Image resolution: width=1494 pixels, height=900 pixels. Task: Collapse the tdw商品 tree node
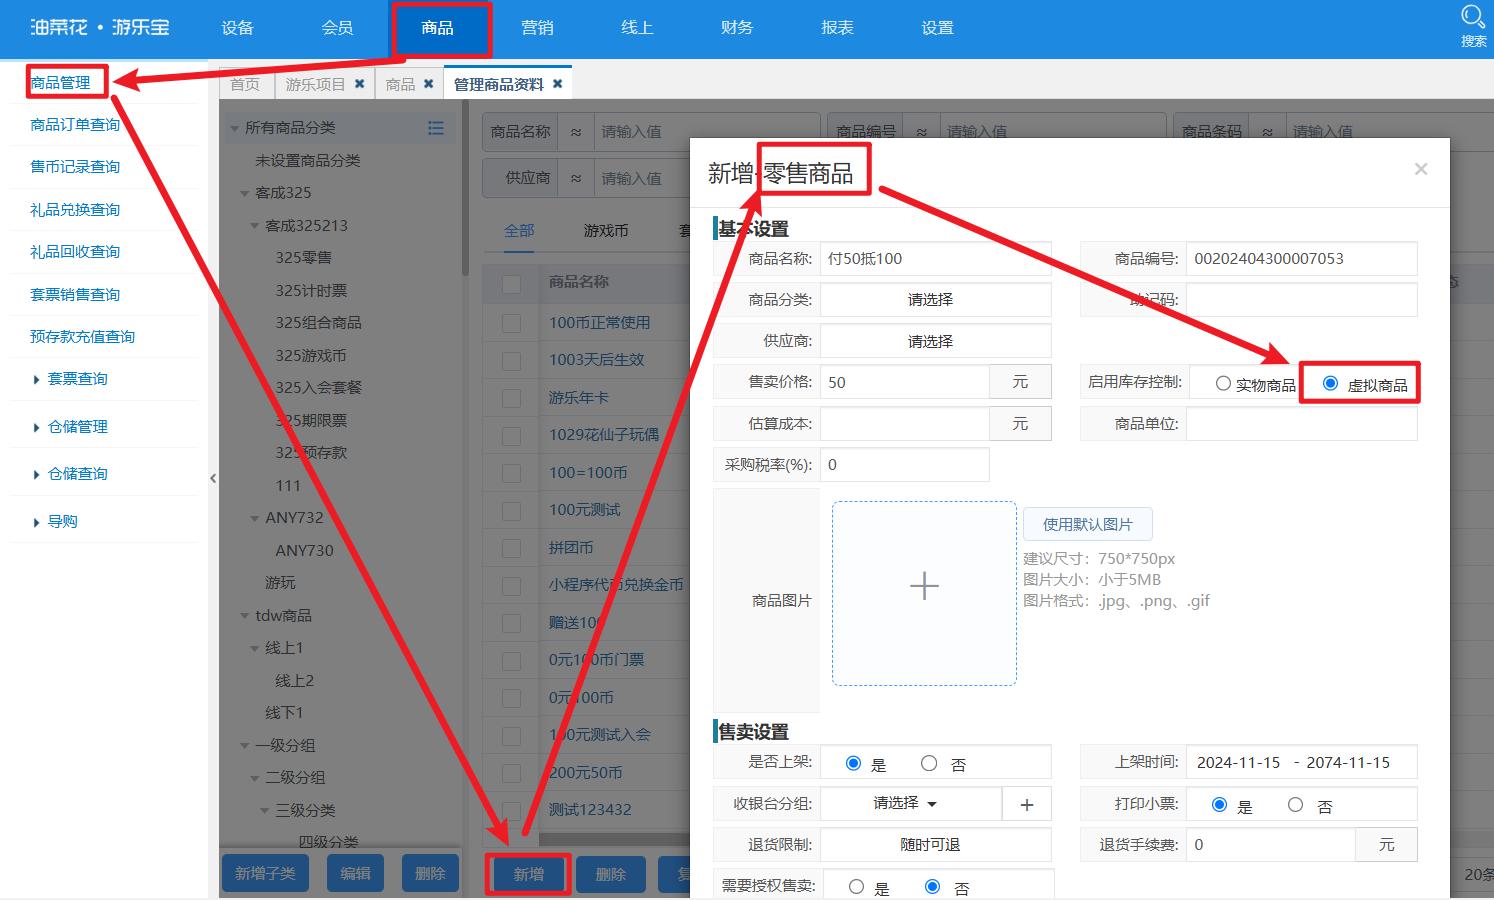tap(245, 616)
